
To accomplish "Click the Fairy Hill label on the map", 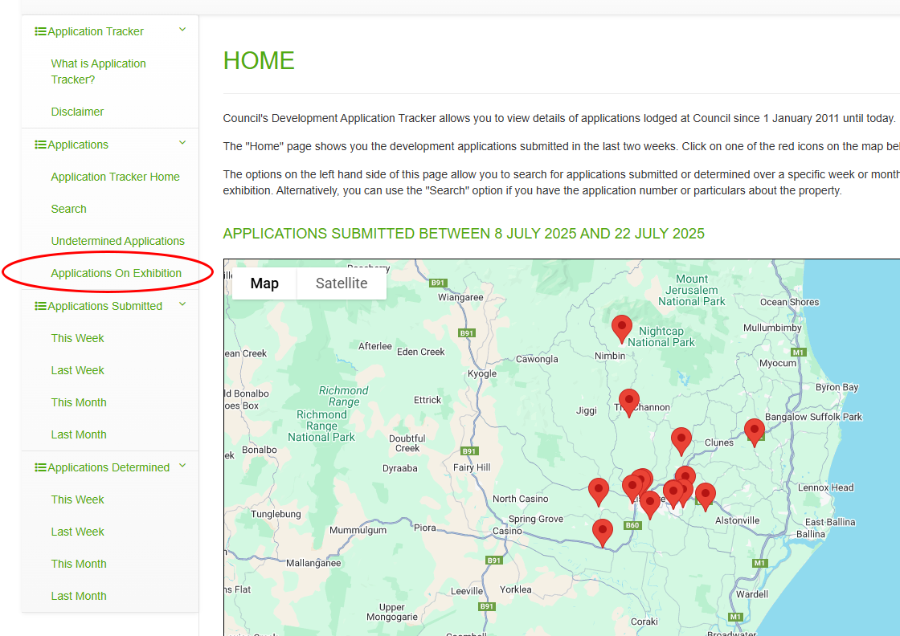I will pyautogui.click(x=472, y=468).
